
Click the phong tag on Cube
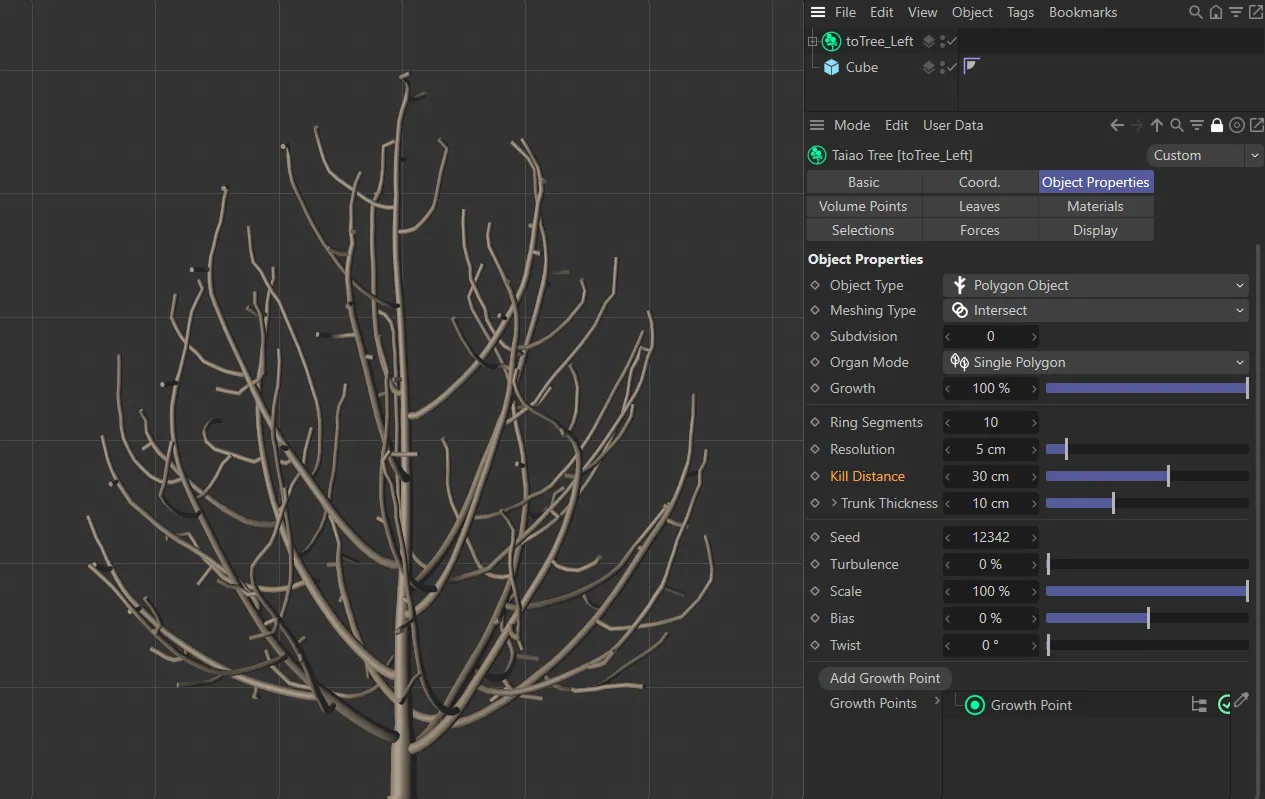tap(971, 67)
